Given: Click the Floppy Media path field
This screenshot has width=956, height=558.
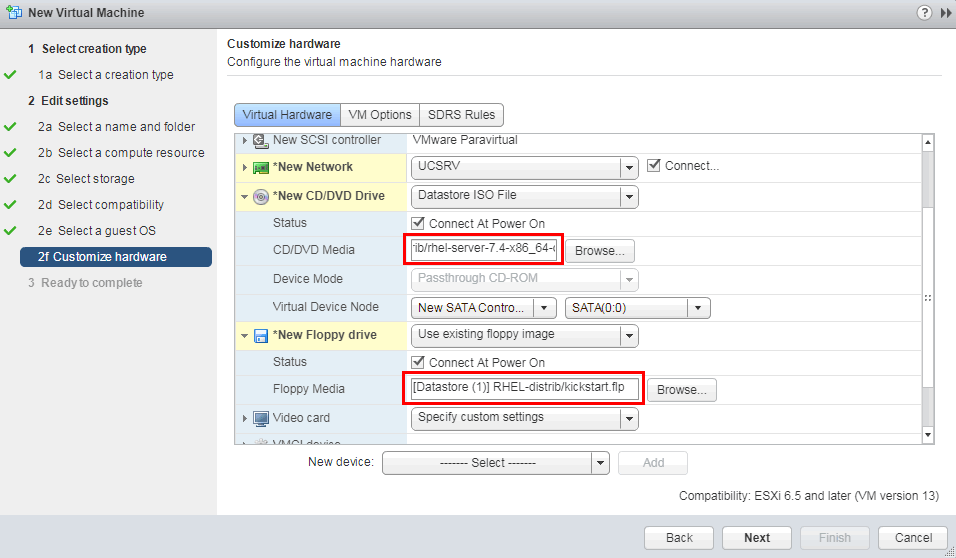Looking at the screenshot, I should 524,388.
